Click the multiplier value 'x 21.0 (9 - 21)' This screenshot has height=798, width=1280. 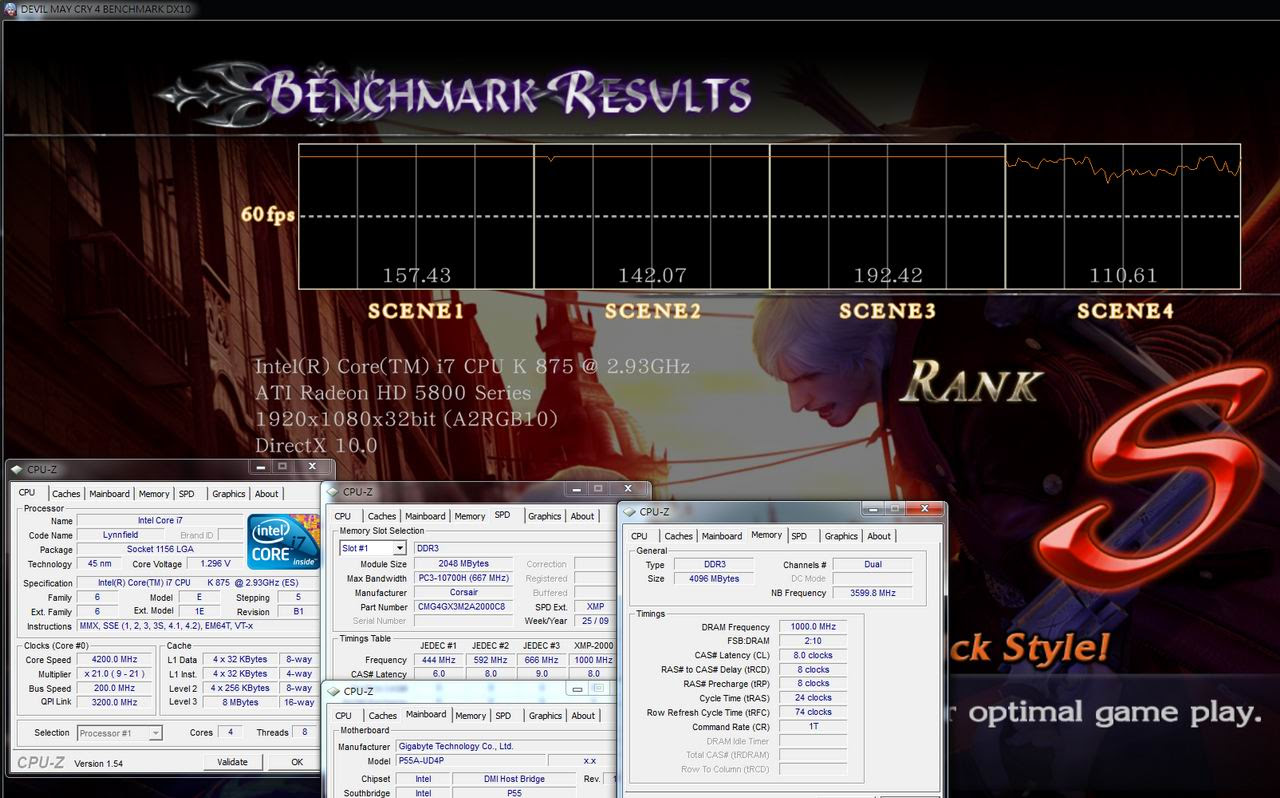coord(115,674)
